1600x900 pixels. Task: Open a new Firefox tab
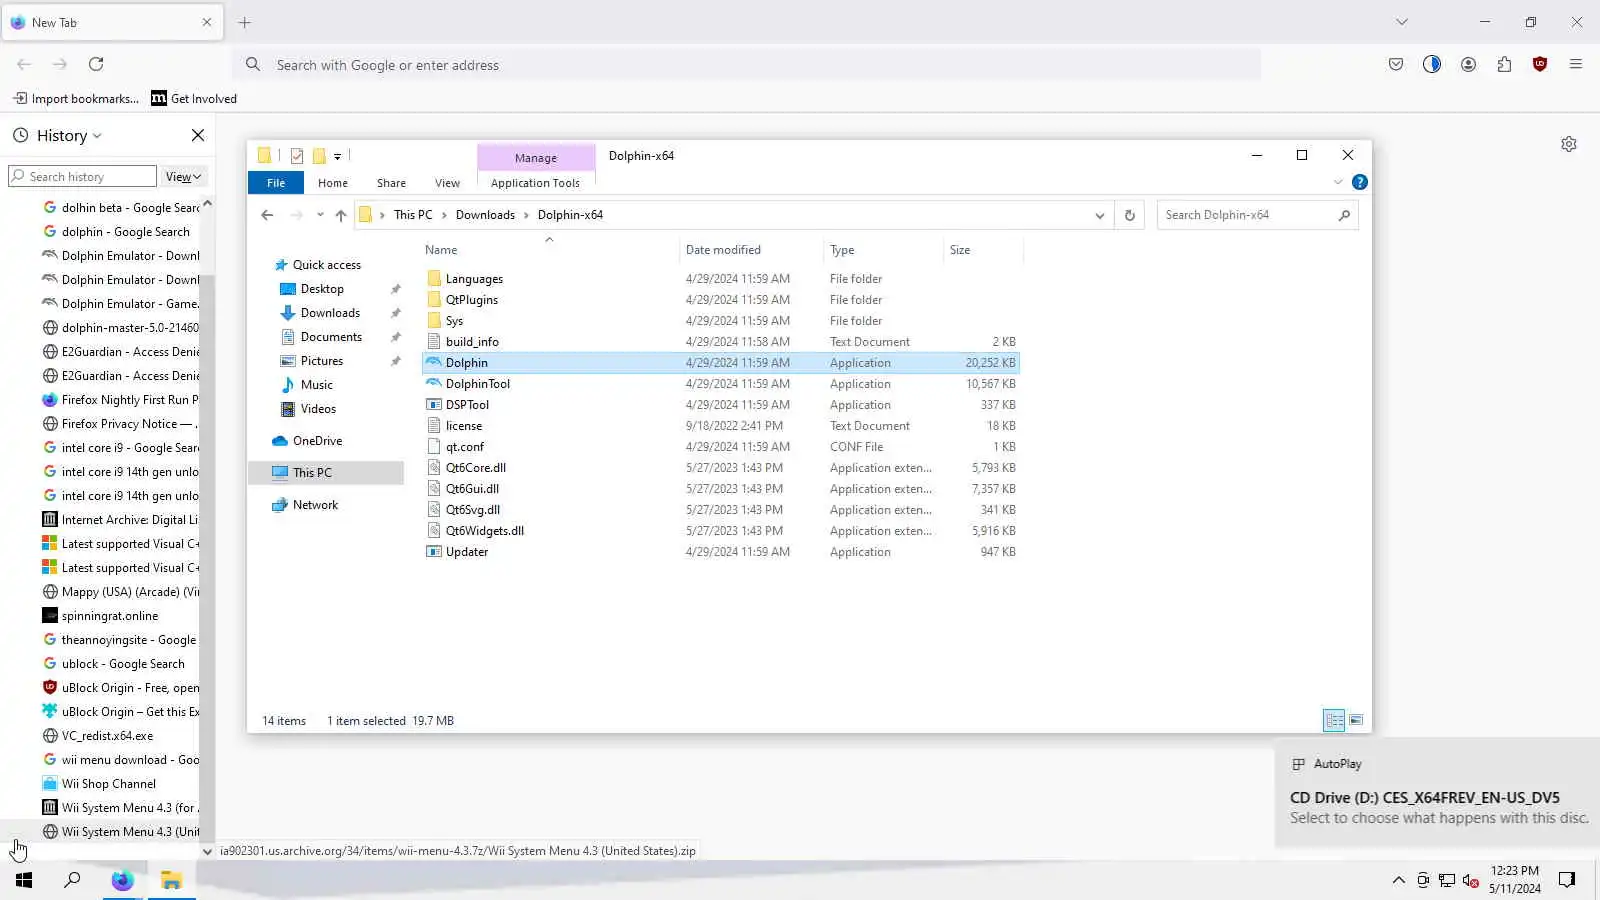(245, 22)
